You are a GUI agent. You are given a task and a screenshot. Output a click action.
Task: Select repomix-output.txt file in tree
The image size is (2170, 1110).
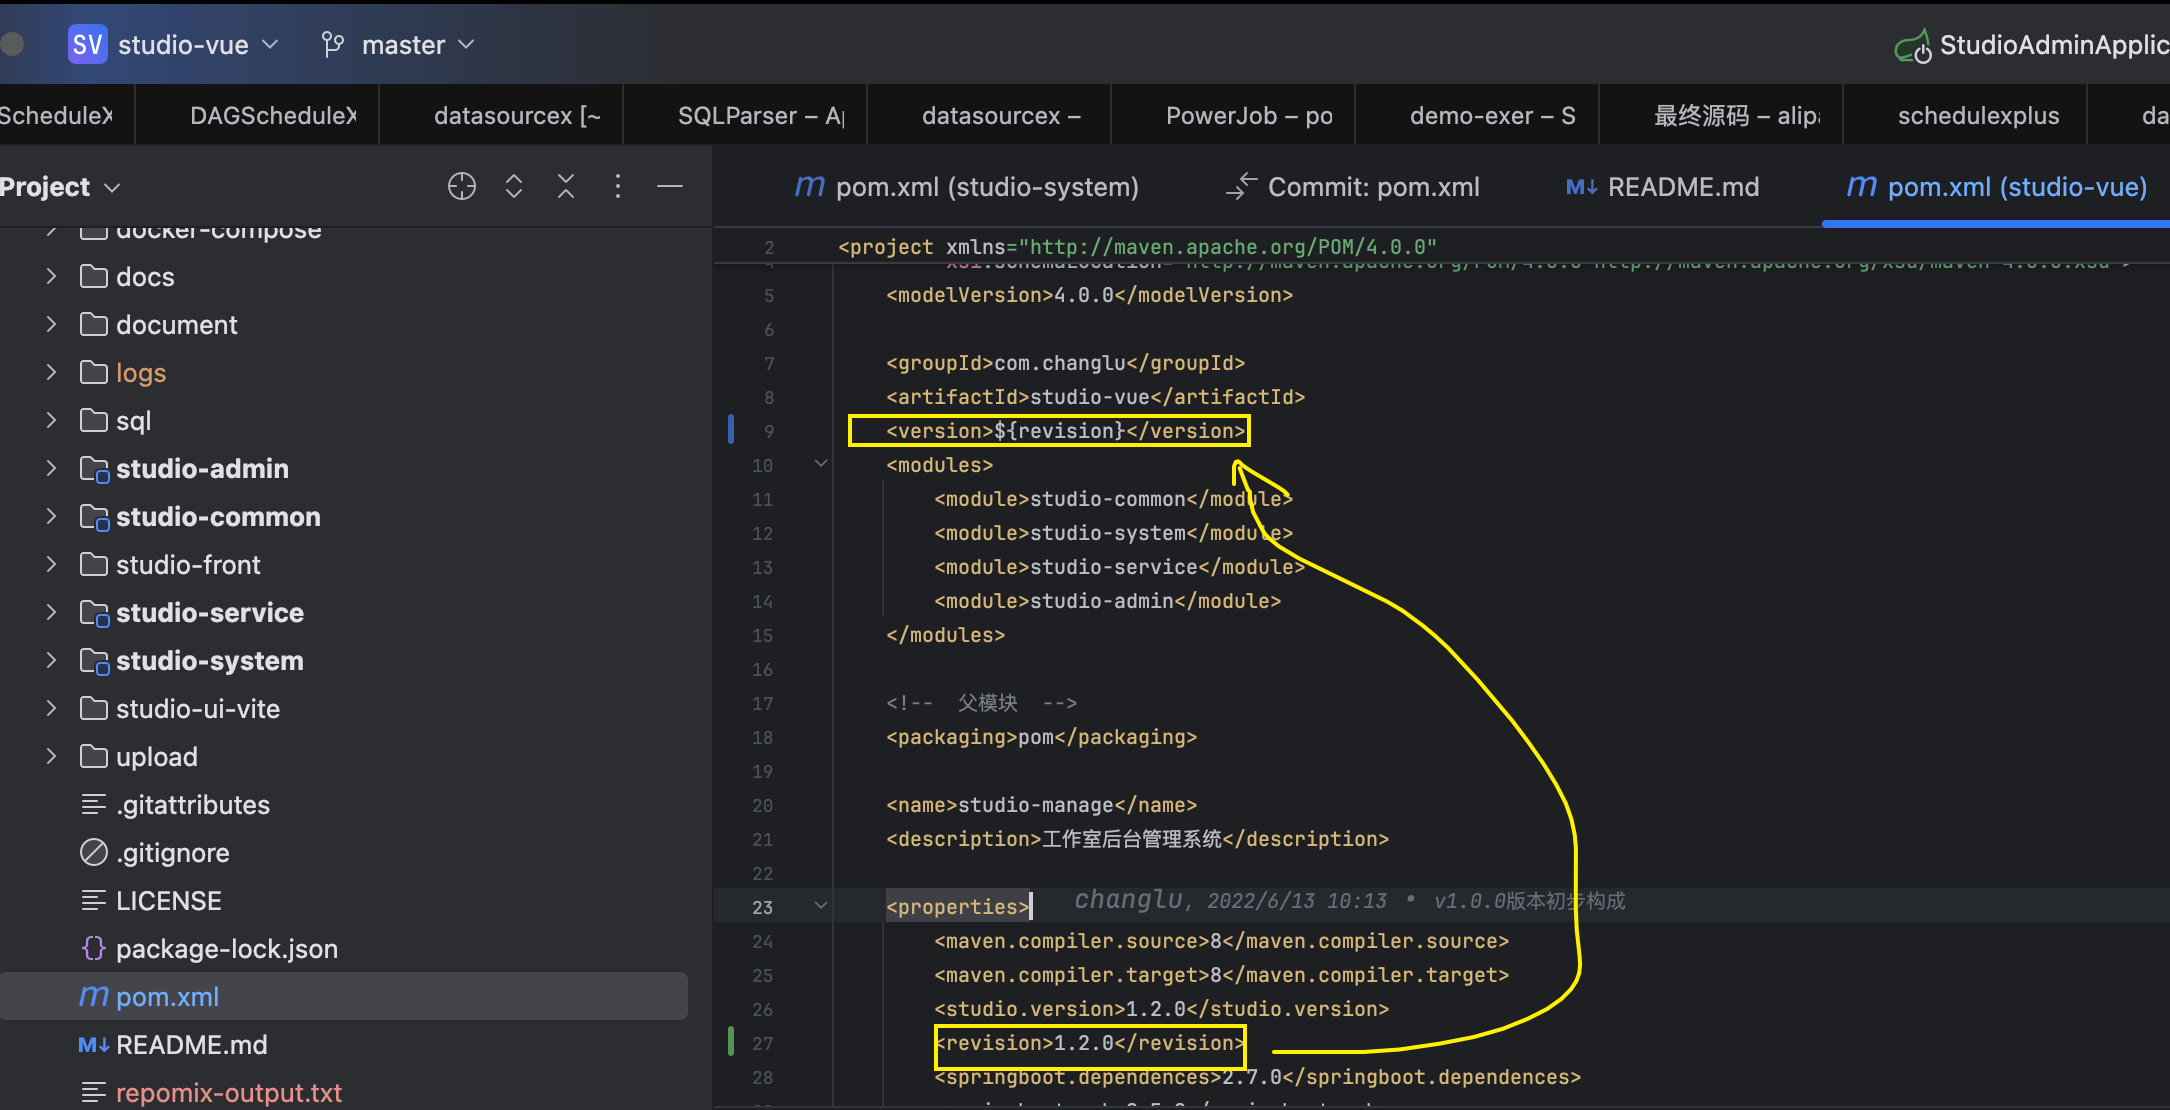(229, 1092)
